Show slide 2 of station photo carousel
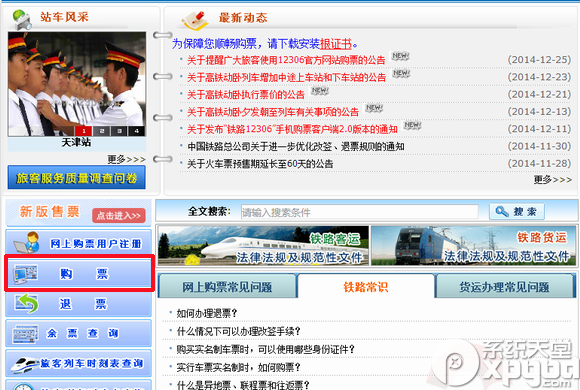 [101, 131]
